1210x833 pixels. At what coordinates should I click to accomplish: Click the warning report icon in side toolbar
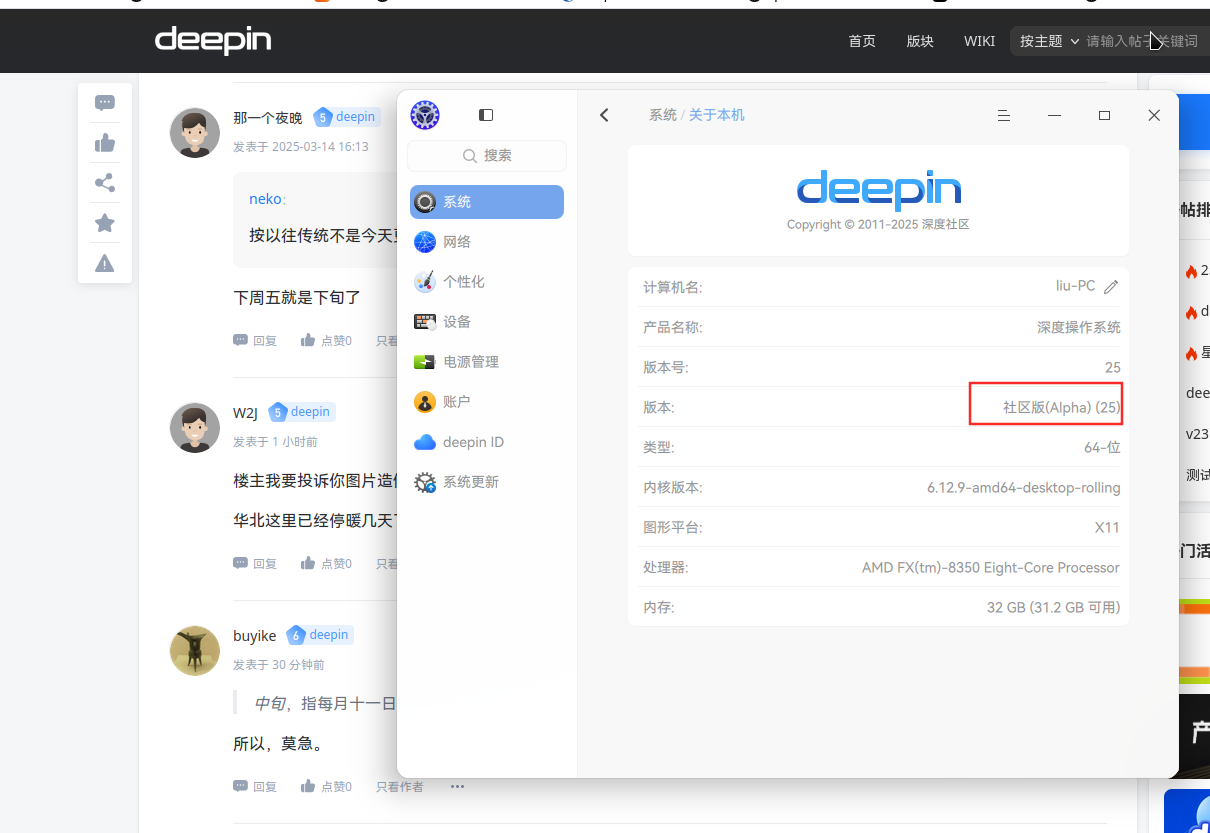point(105,263)
